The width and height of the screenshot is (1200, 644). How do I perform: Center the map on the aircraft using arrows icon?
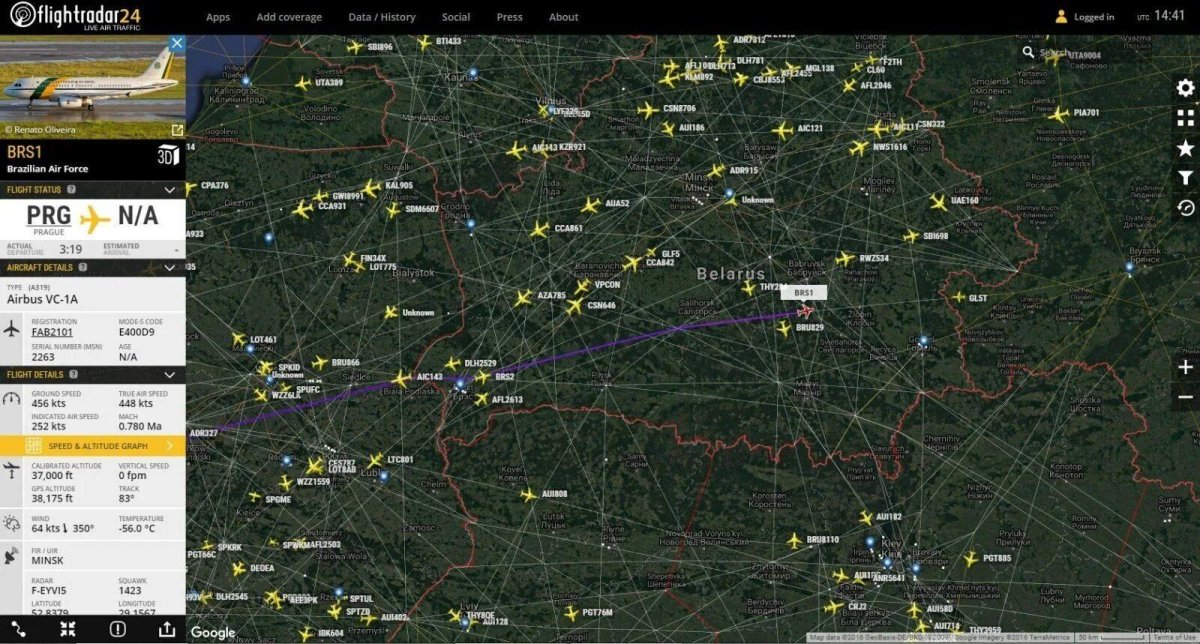pyautogui.click(x=68, y=628)
